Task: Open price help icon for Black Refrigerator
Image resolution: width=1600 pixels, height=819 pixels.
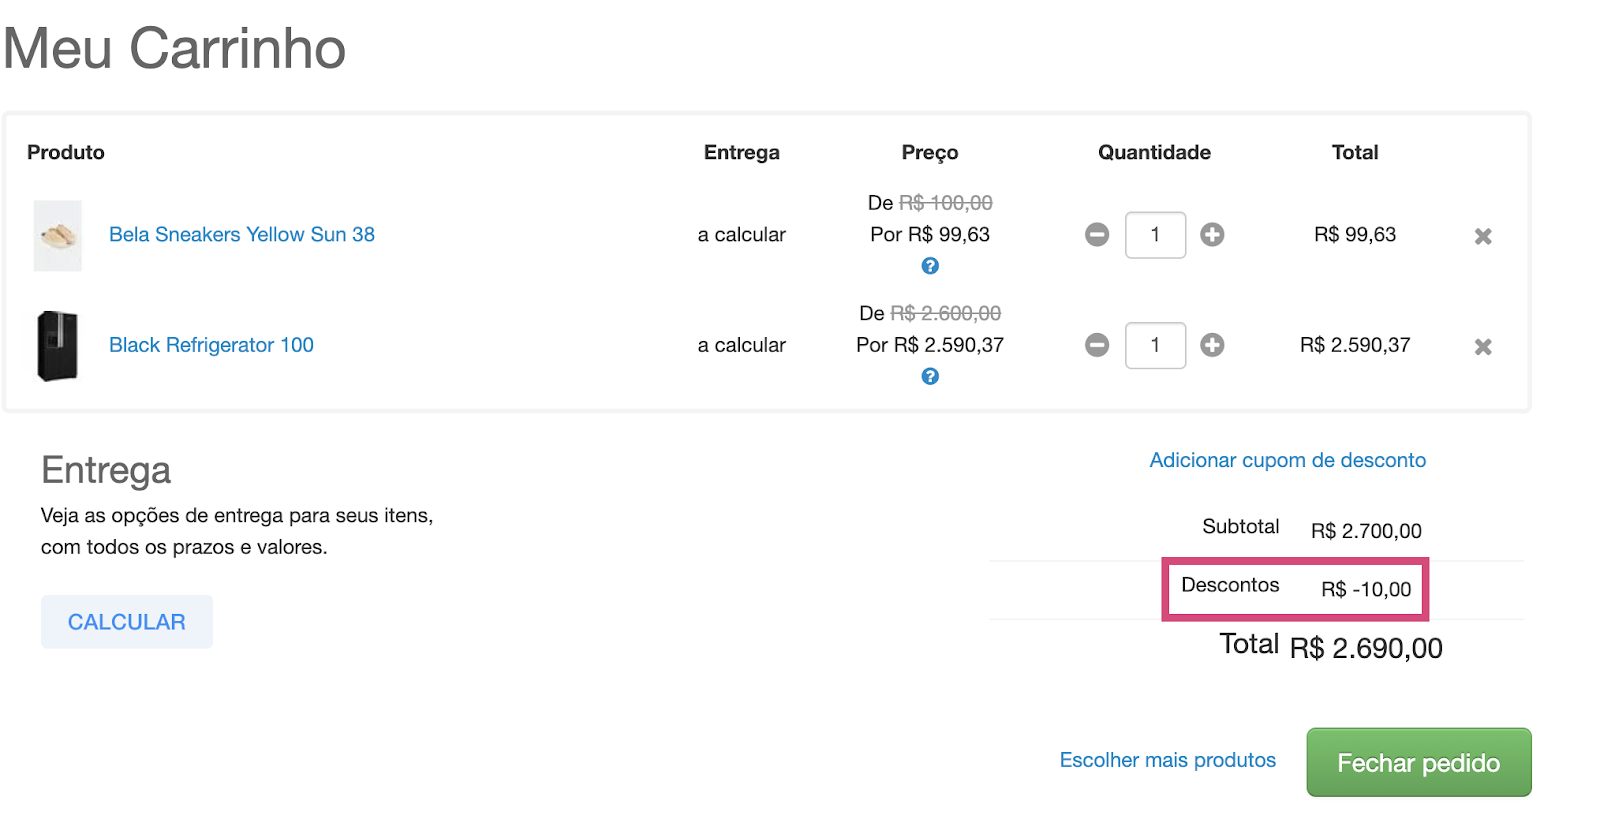Action: click(x=930, y=377)
